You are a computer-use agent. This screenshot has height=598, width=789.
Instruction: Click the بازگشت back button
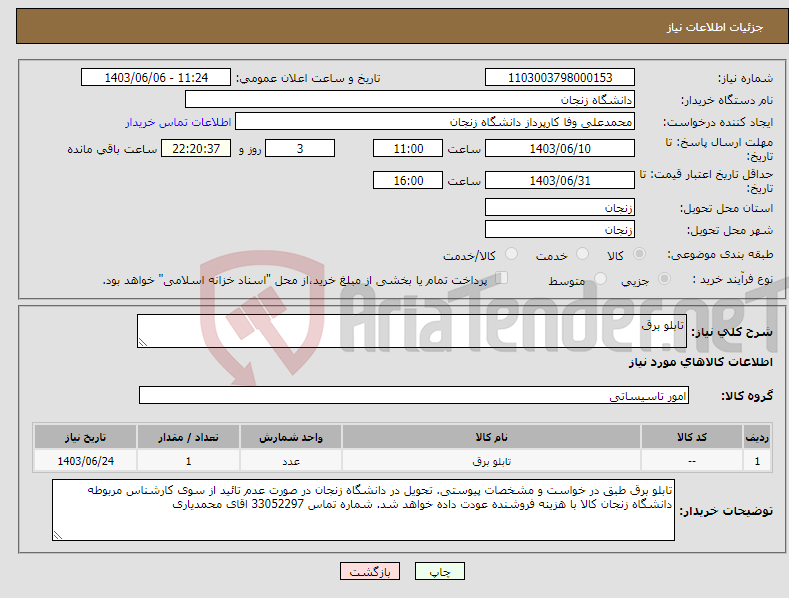point(370,571)
